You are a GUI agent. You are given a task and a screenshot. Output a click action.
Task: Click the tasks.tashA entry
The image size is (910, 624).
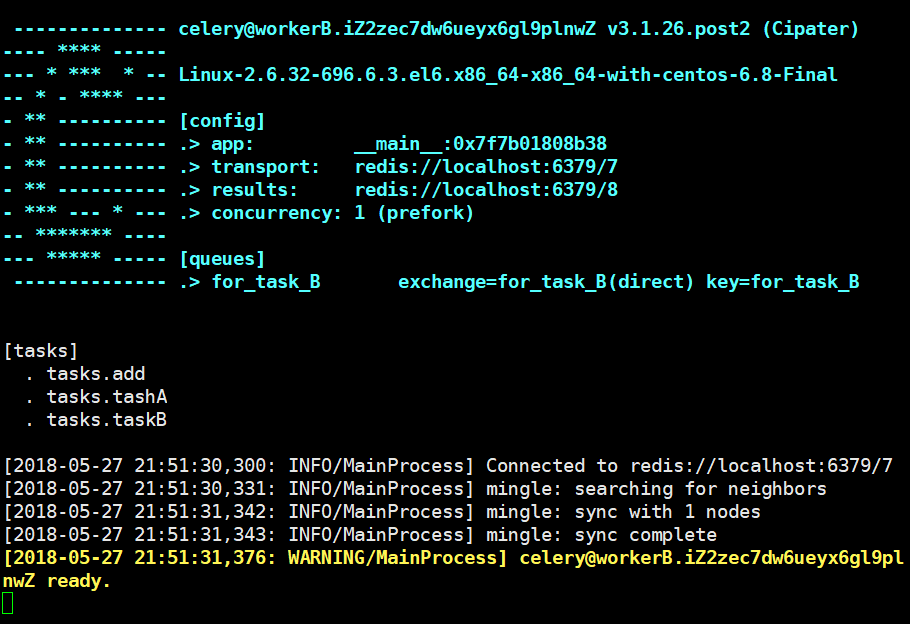click(x=107, y=397)
